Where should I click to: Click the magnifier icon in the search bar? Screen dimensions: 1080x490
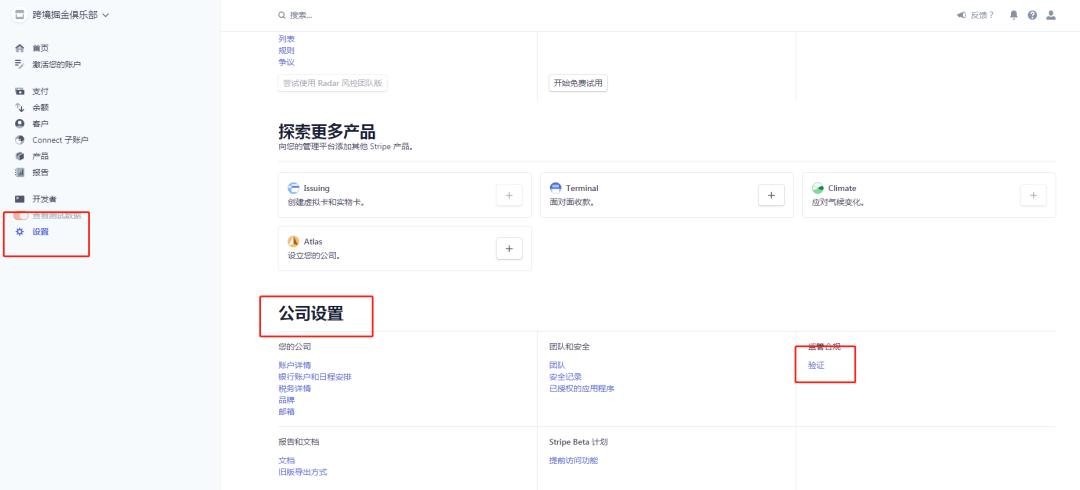pyautogui.click(x=282, y=15)
